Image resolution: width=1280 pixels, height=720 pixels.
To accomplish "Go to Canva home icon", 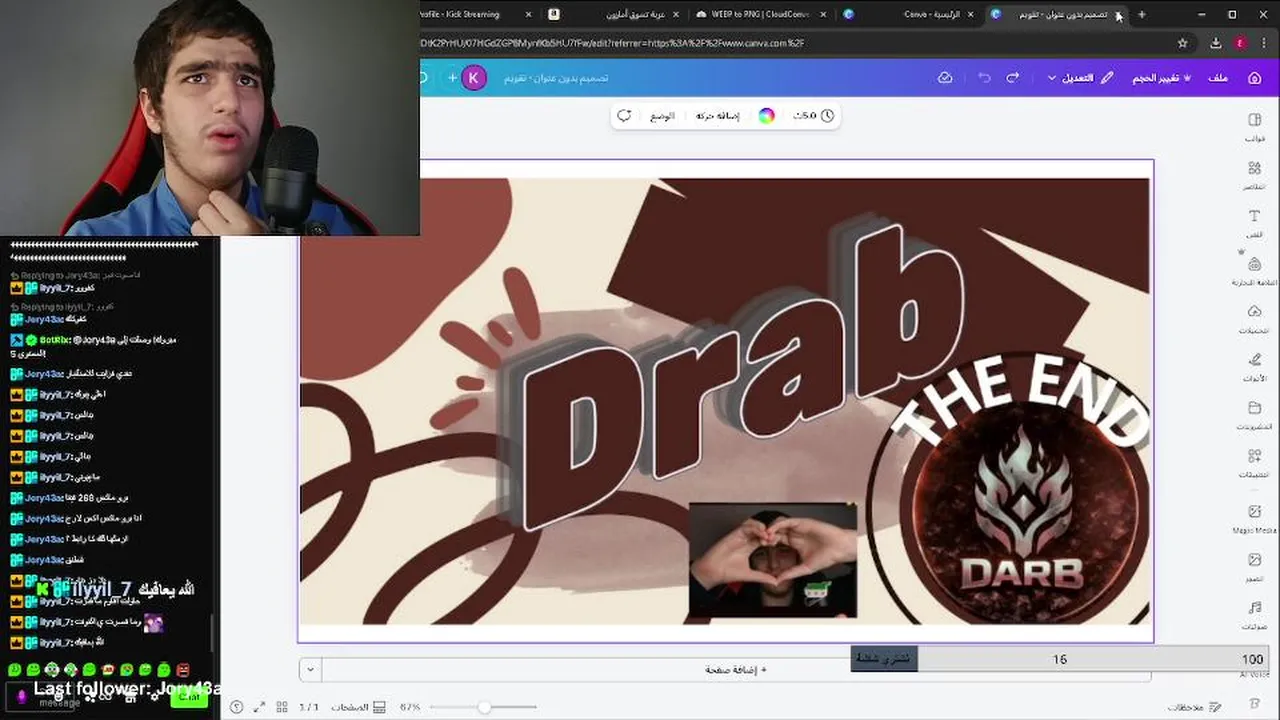I will point(1255,78).
